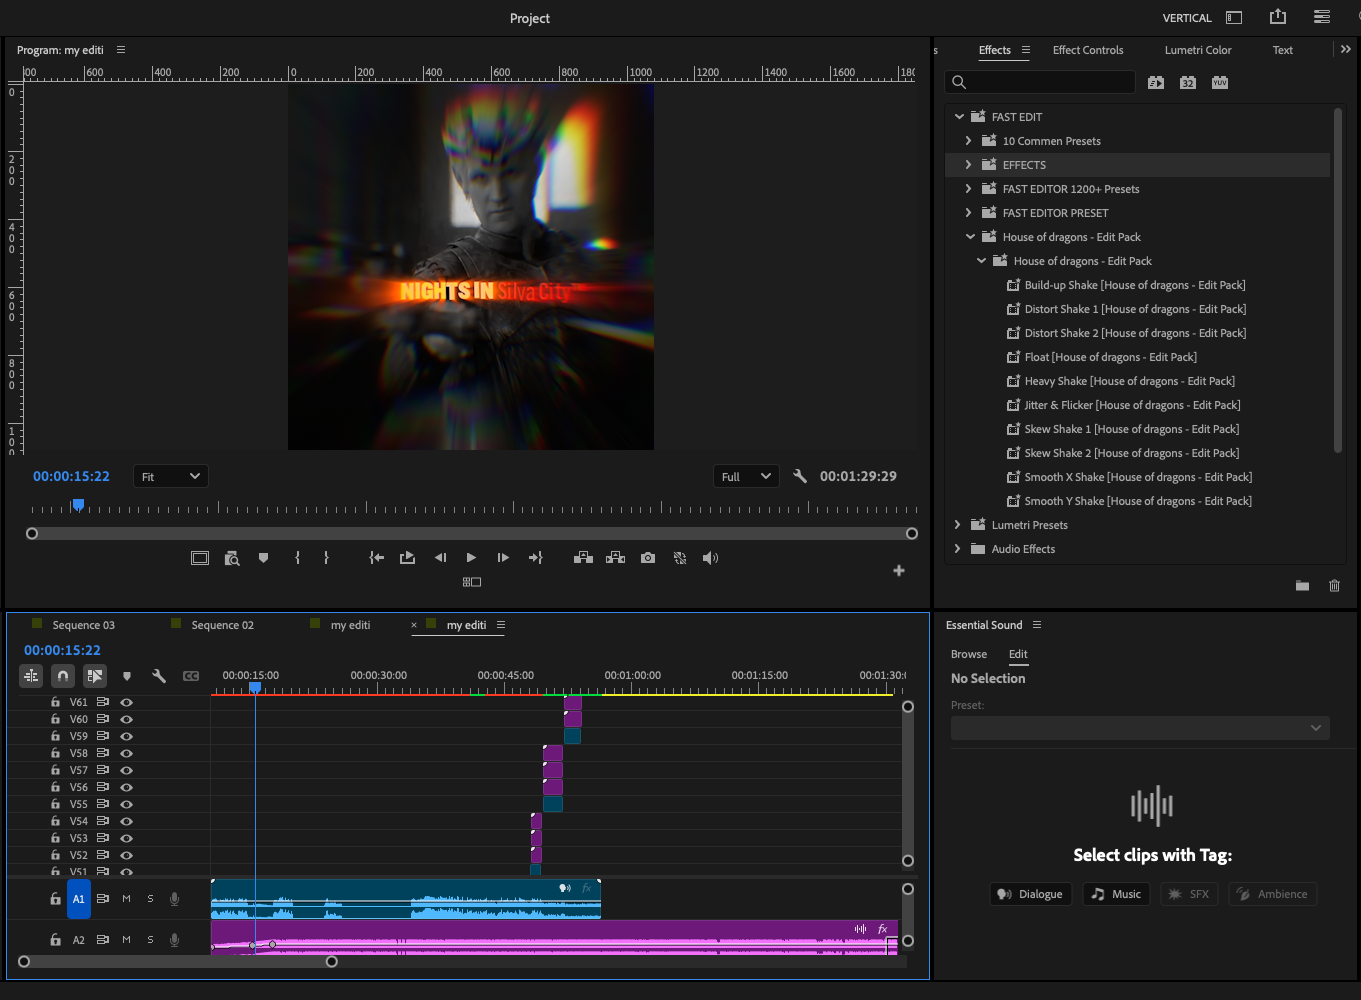Select Jitter & Flicker preset
This screenshot has height=1000, width=1361.
point(1132,405)
